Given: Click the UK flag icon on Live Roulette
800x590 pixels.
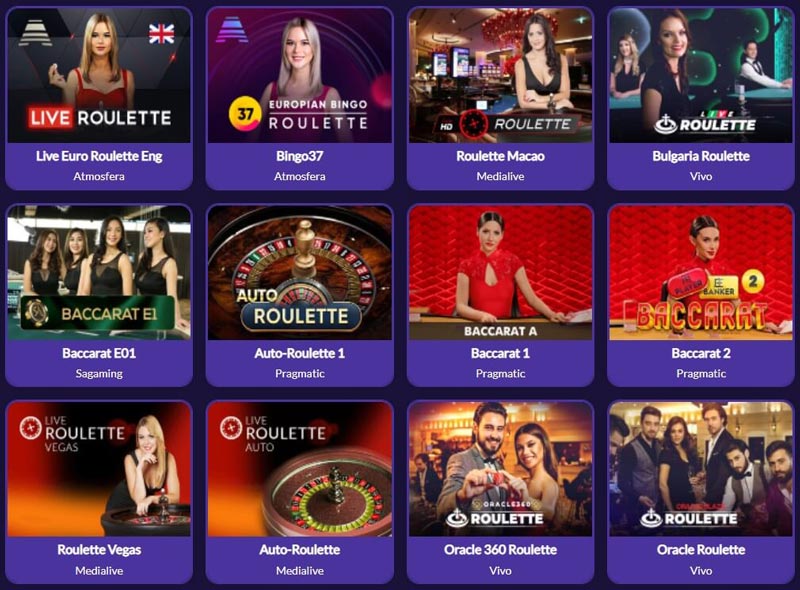Looking at the screenshot, I should tap(161, 34).
